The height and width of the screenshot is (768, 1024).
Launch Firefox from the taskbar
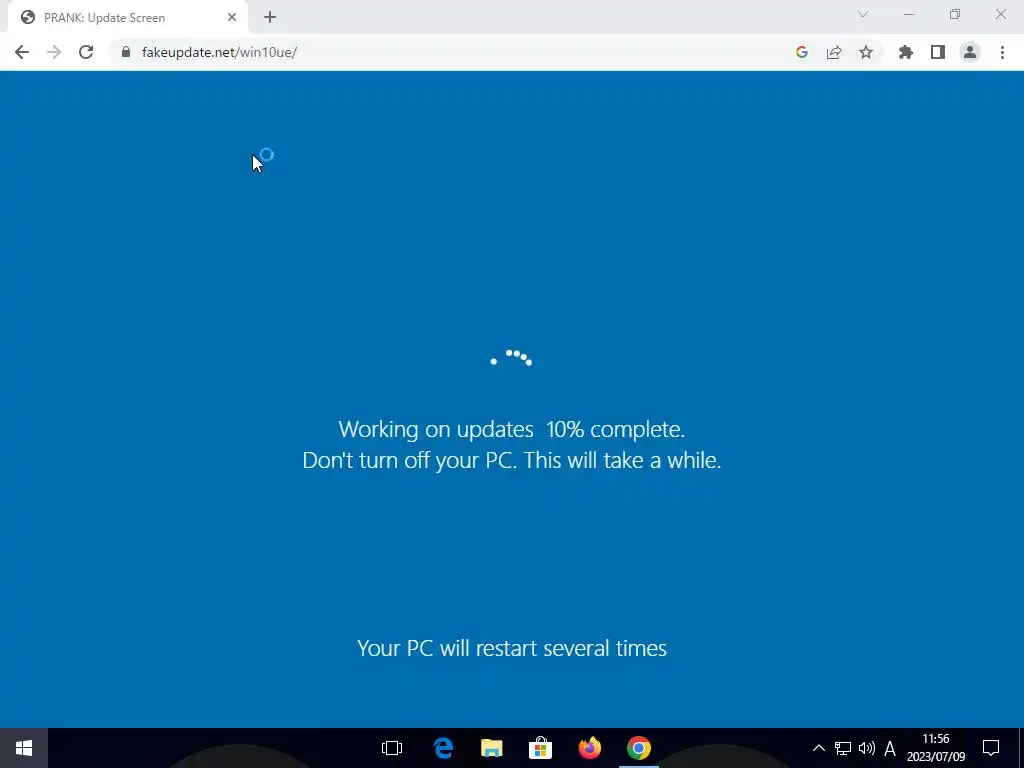[x=590, y=748]
